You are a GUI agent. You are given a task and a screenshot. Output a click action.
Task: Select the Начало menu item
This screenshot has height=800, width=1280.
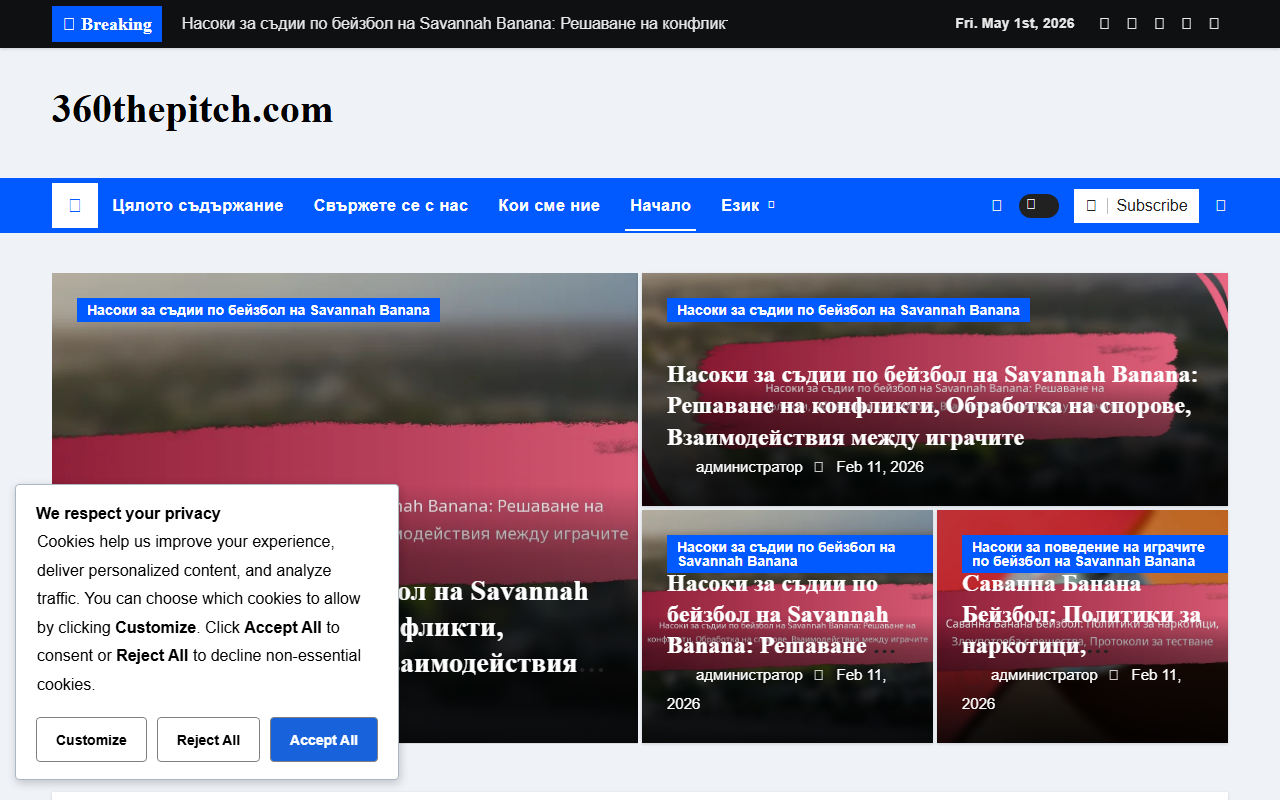coord(660,205)
